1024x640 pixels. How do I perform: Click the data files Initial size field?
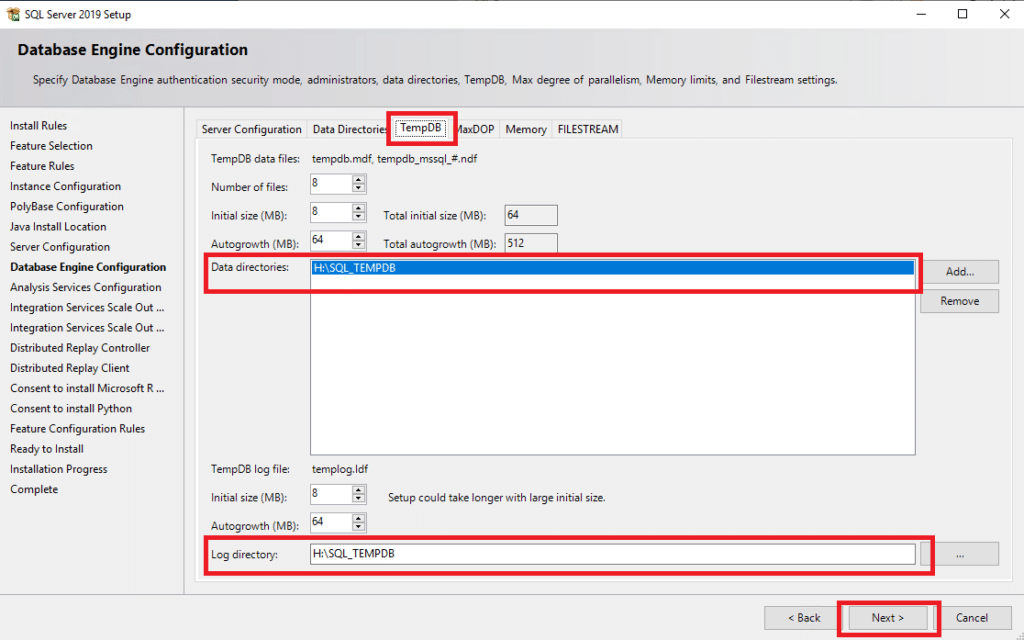pyautogui.click(x=331, y=213)
